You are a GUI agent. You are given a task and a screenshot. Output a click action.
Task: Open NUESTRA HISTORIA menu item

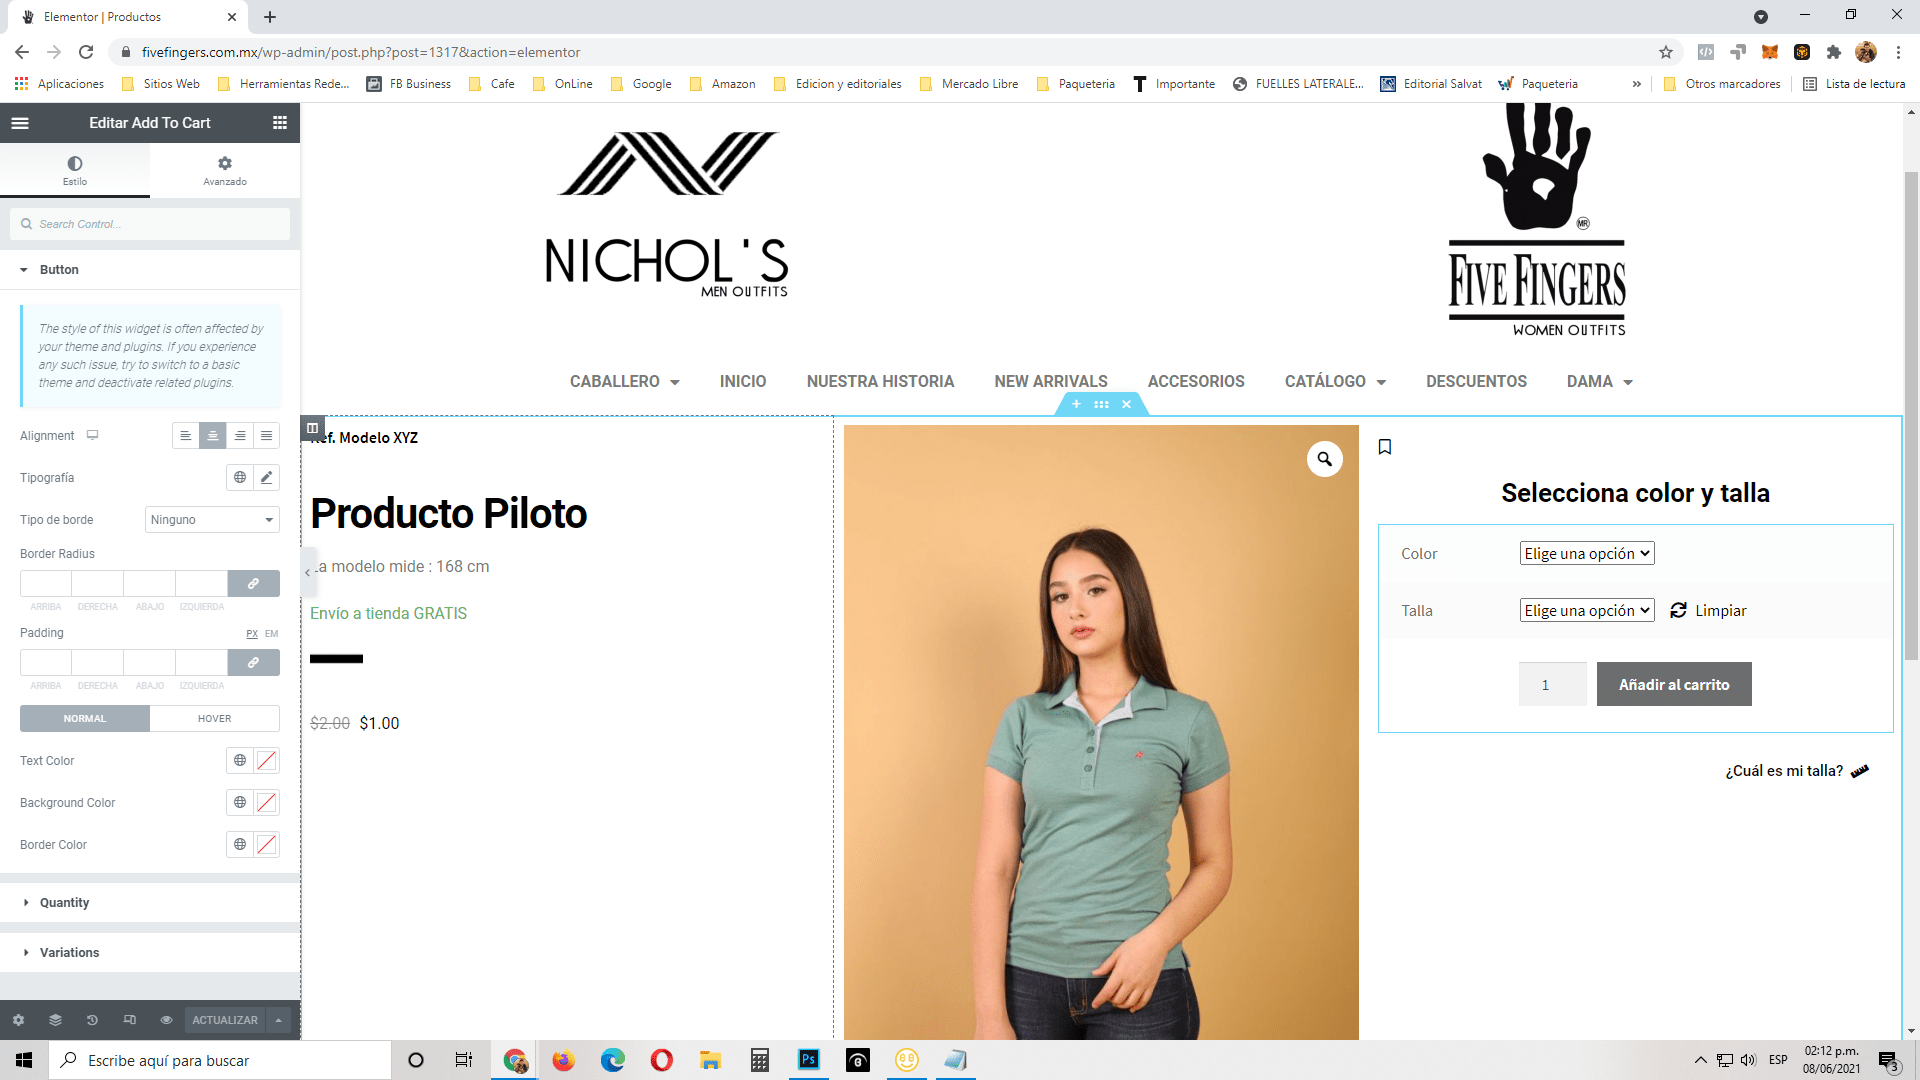click(x=880, y=382)
